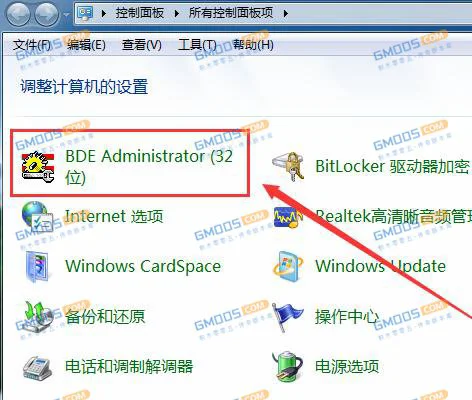
Task: Click the Power Options battery icon
Action: click(288, 367)
